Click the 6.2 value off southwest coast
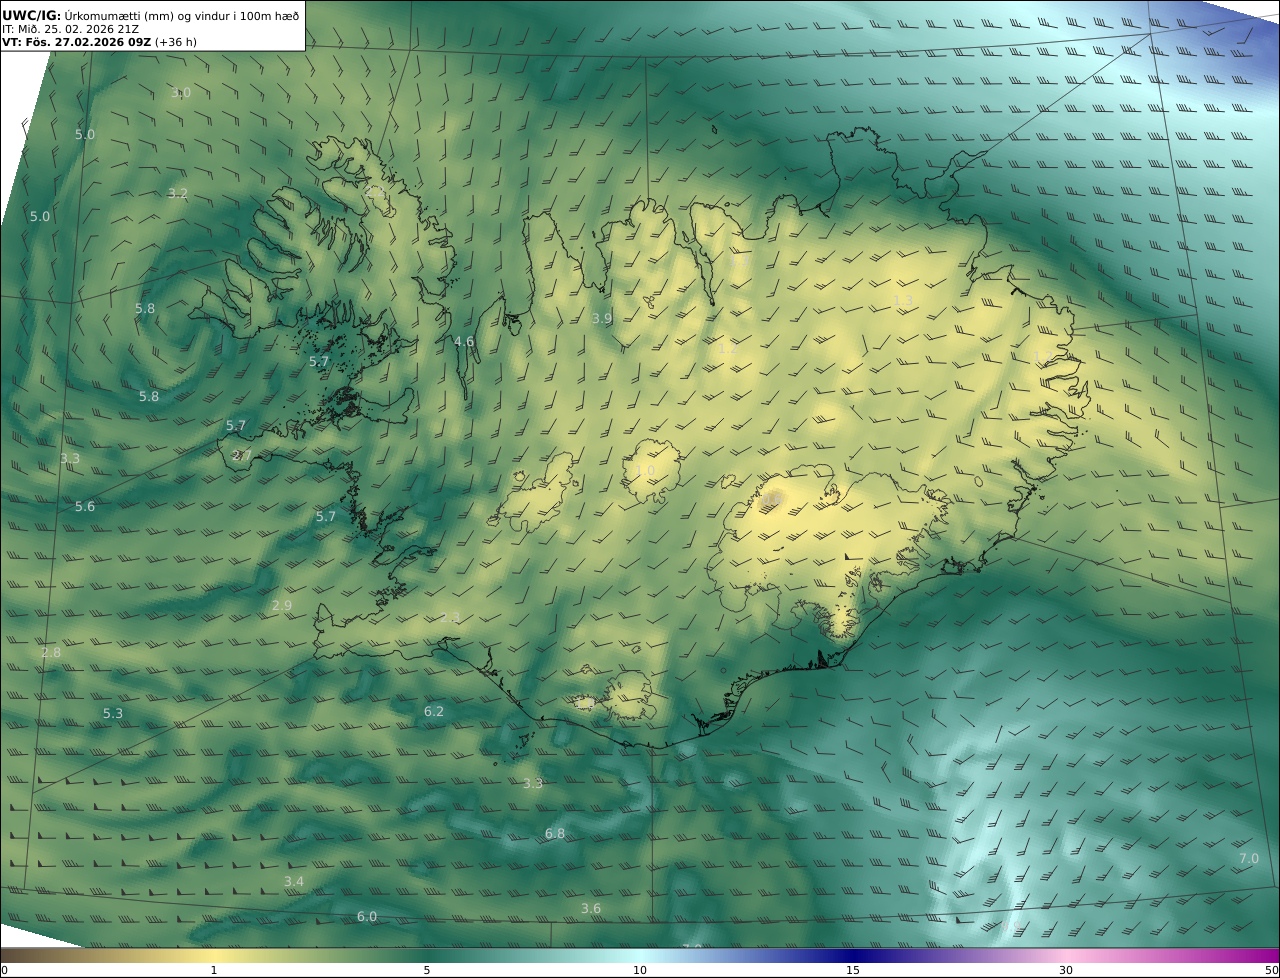The image size is (1280, 978). 433,712
